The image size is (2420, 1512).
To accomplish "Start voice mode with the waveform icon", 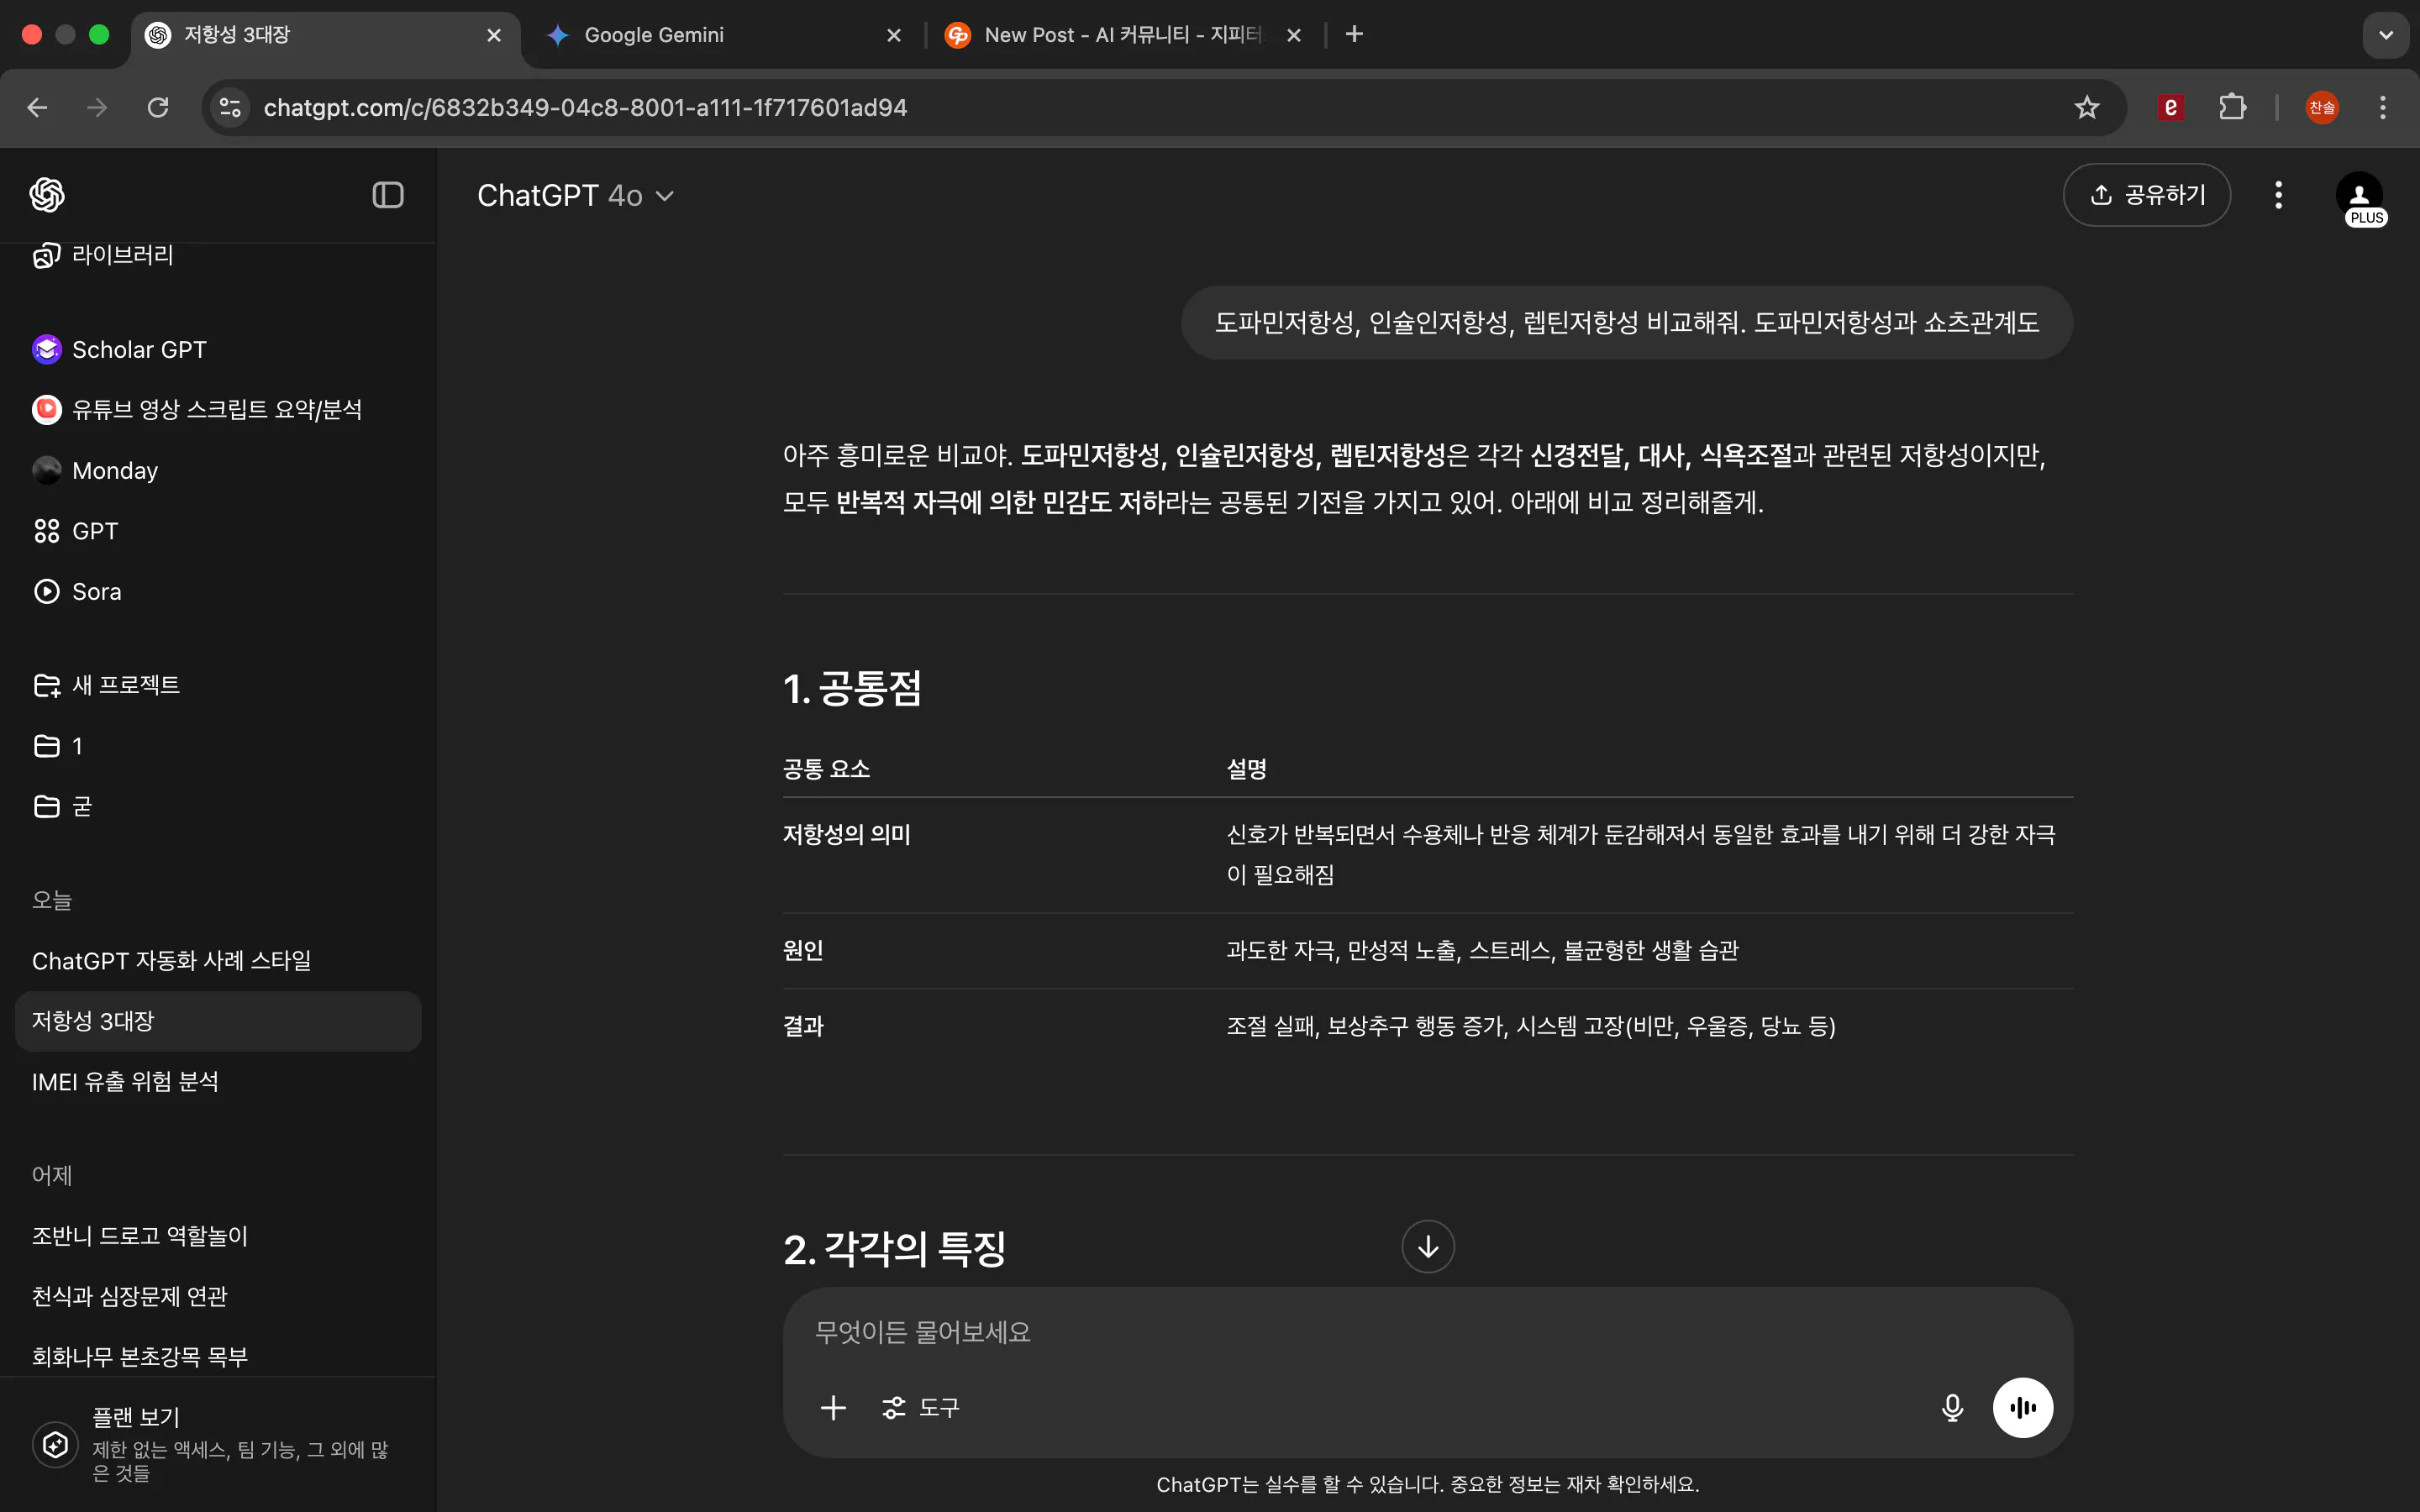I will coord(2021,1407).
